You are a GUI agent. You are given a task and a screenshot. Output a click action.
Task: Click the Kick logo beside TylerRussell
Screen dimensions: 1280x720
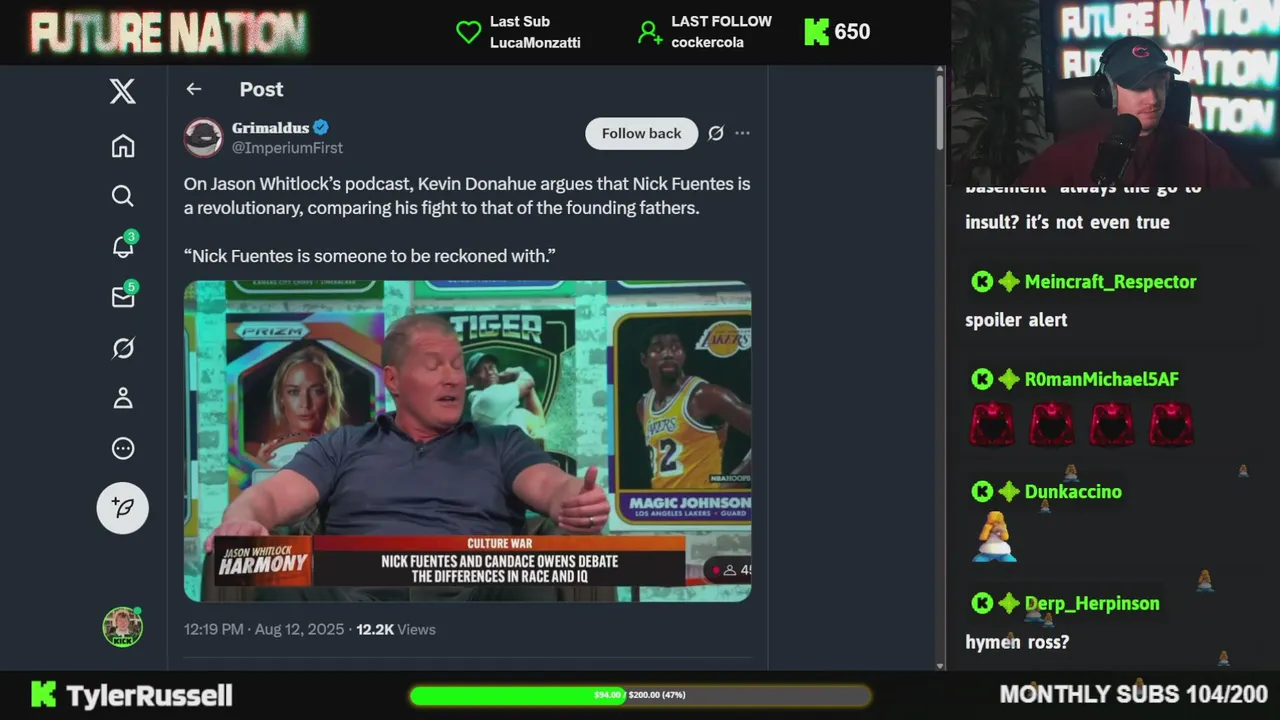(x=43, y=694)
